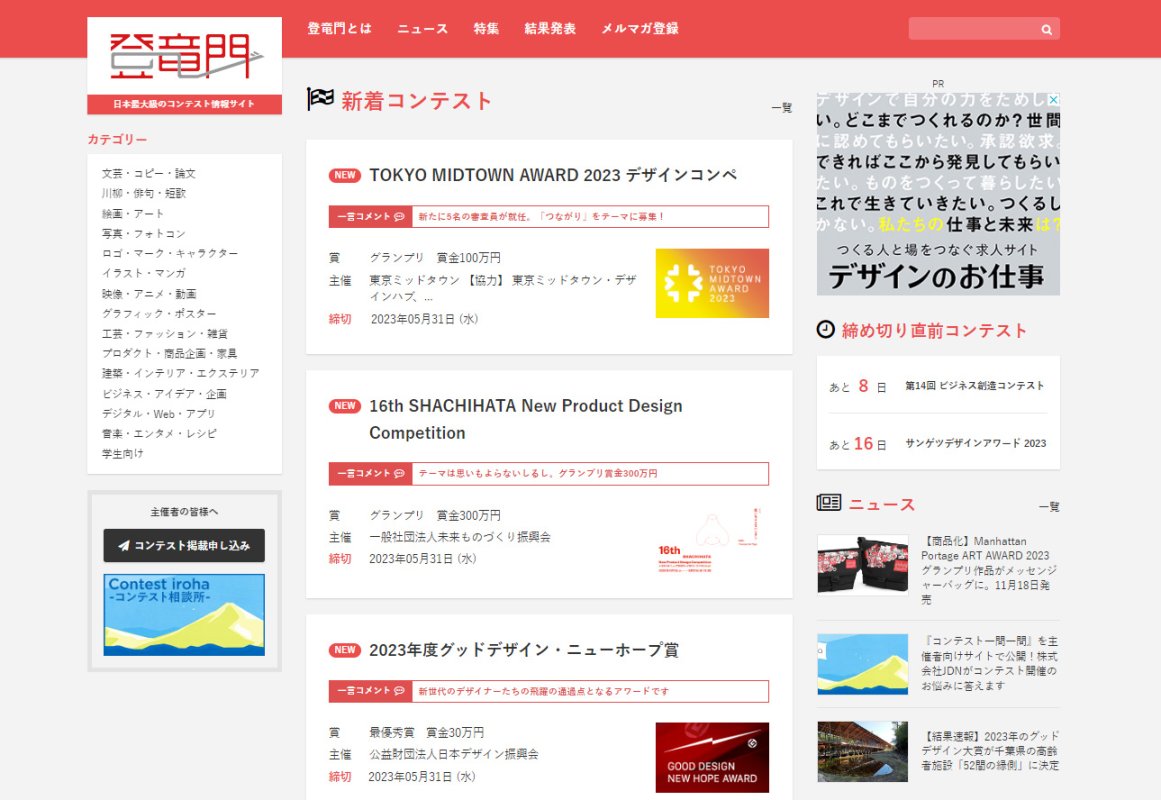Screen dimensions: 1161x800
Task: Click NEW badge on TOKYO MIDTOWN AWARD
Action: pyautogui.click(x=345, y=176)
